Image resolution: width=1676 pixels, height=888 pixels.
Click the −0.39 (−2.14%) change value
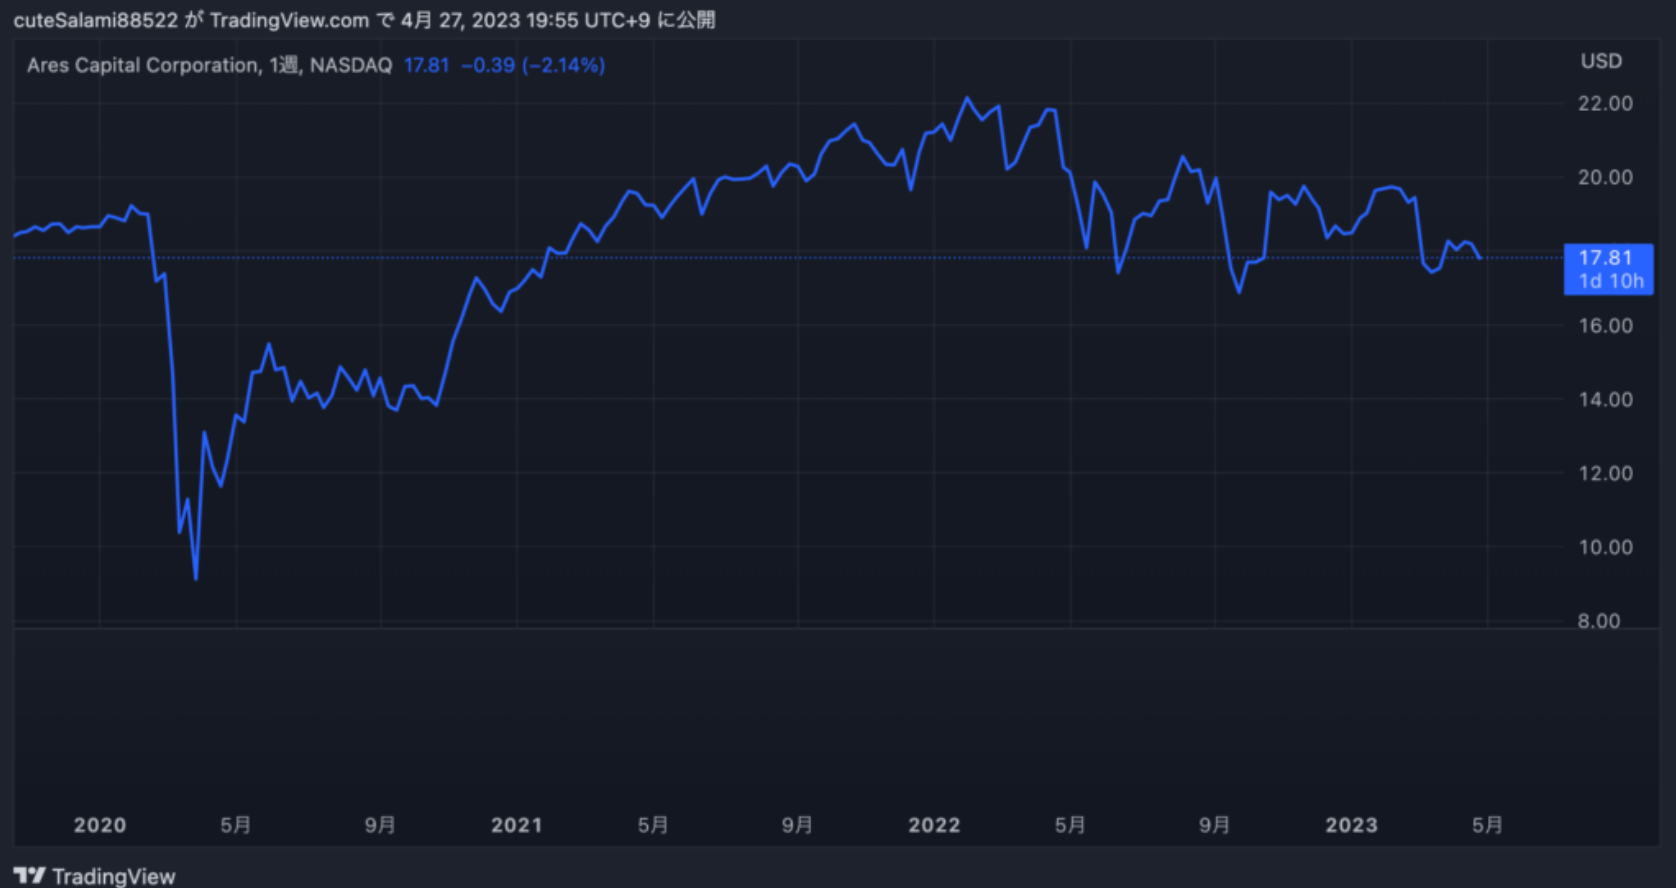pyautogui.click(x=533, y=65)
